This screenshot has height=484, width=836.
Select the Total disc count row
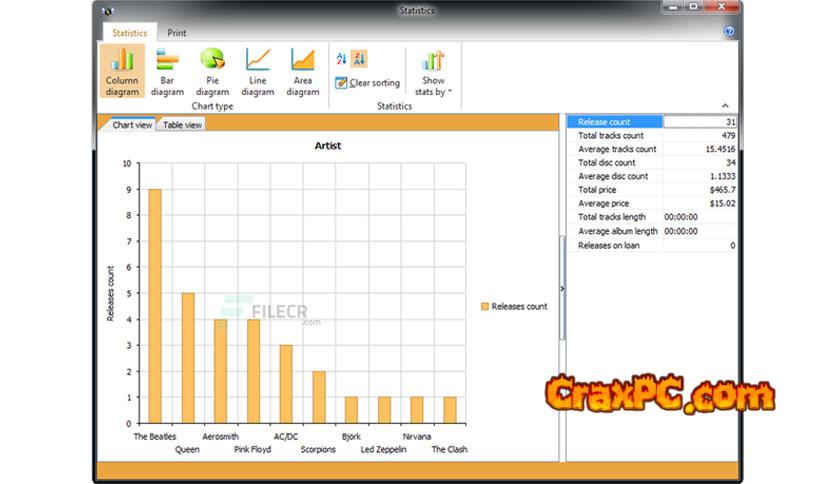click(x=652, y=163)
